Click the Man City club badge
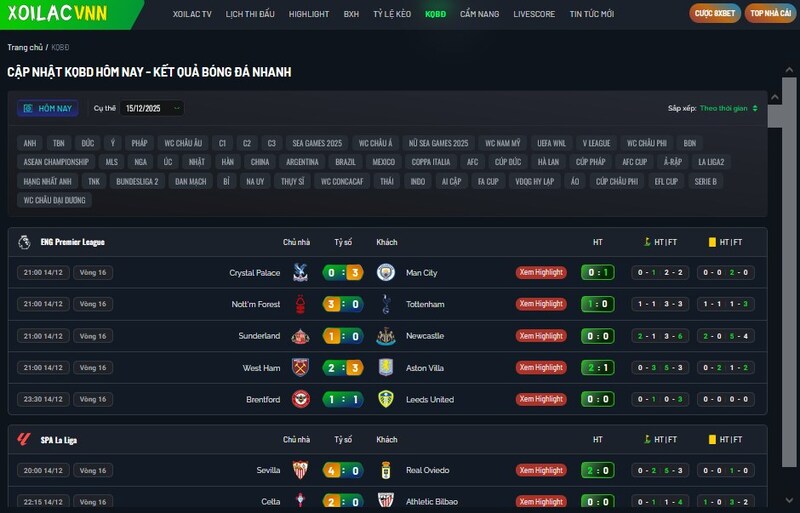The image size is (800, 513). pyautogui.click(x=386, y=272)
